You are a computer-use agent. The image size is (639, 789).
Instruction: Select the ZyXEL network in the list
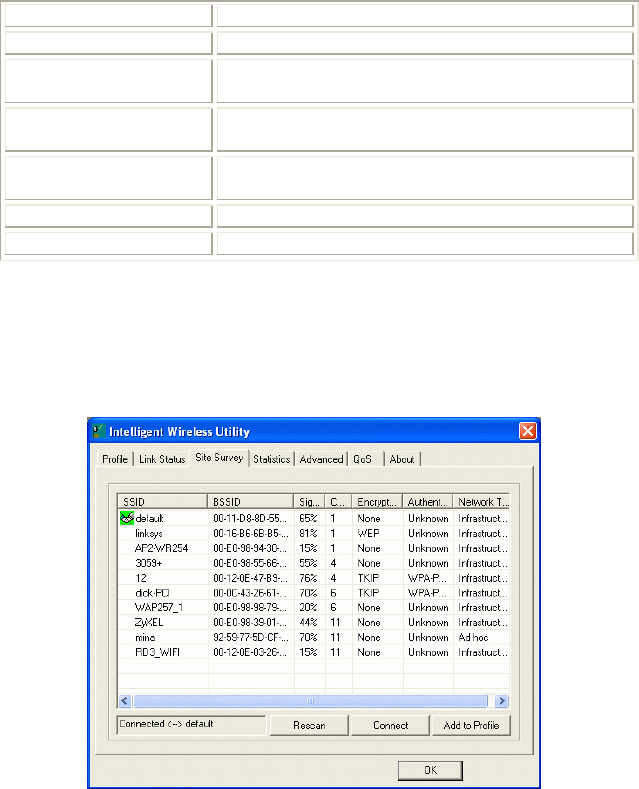(148, 622)
